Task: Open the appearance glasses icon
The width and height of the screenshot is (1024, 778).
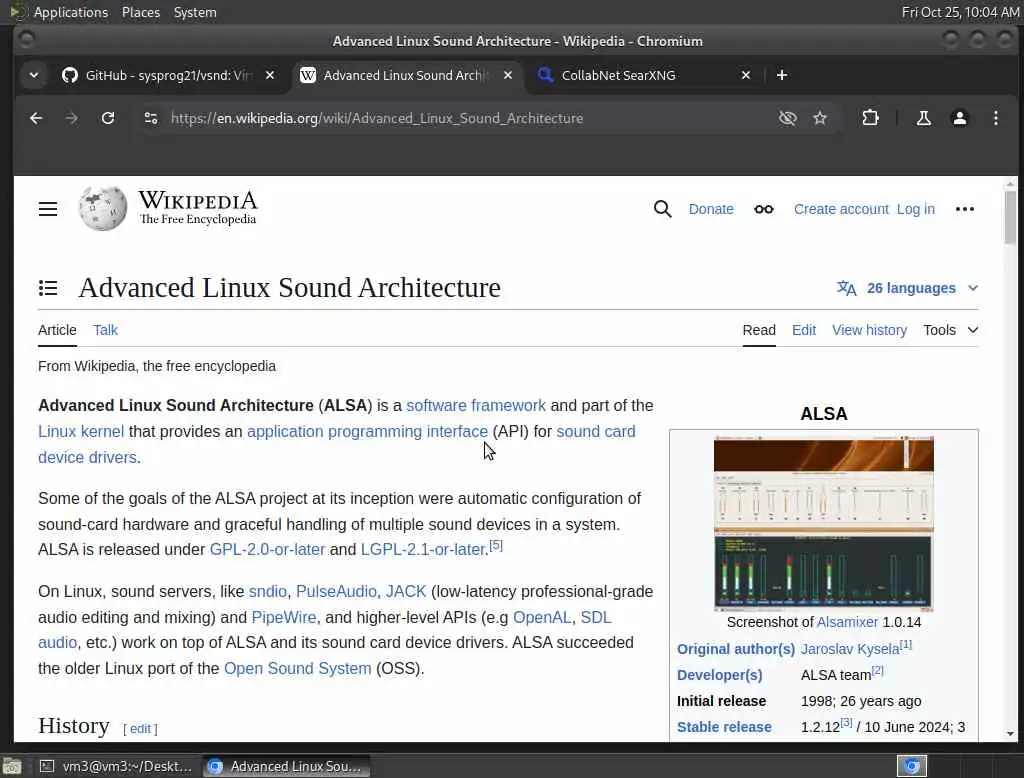Action: 763,209
